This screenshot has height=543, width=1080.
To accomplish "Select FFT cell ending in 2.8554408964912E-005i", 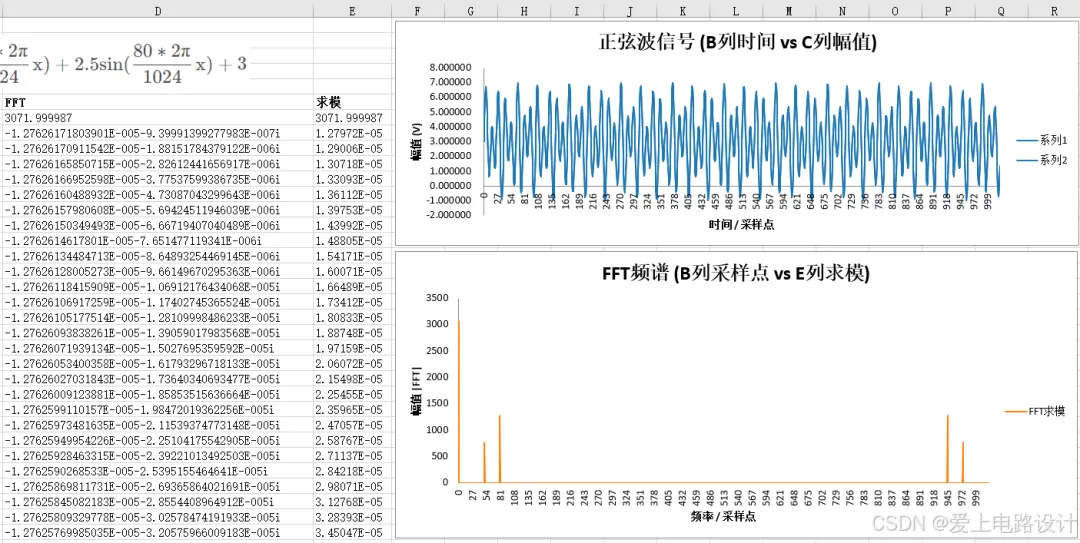I will pos(157,502).
